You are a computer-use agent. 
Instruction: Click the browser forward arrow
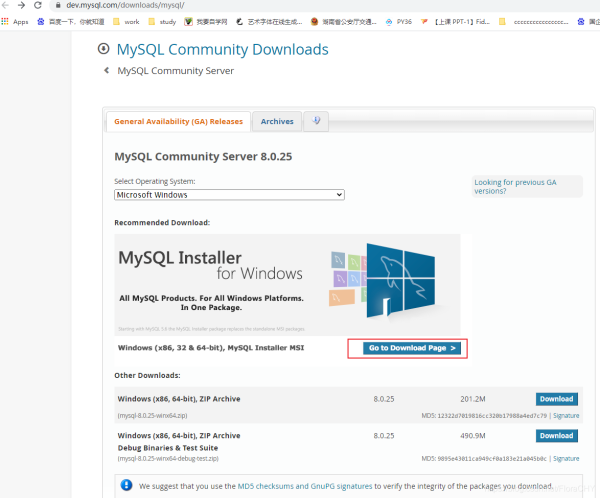(22, 6)
